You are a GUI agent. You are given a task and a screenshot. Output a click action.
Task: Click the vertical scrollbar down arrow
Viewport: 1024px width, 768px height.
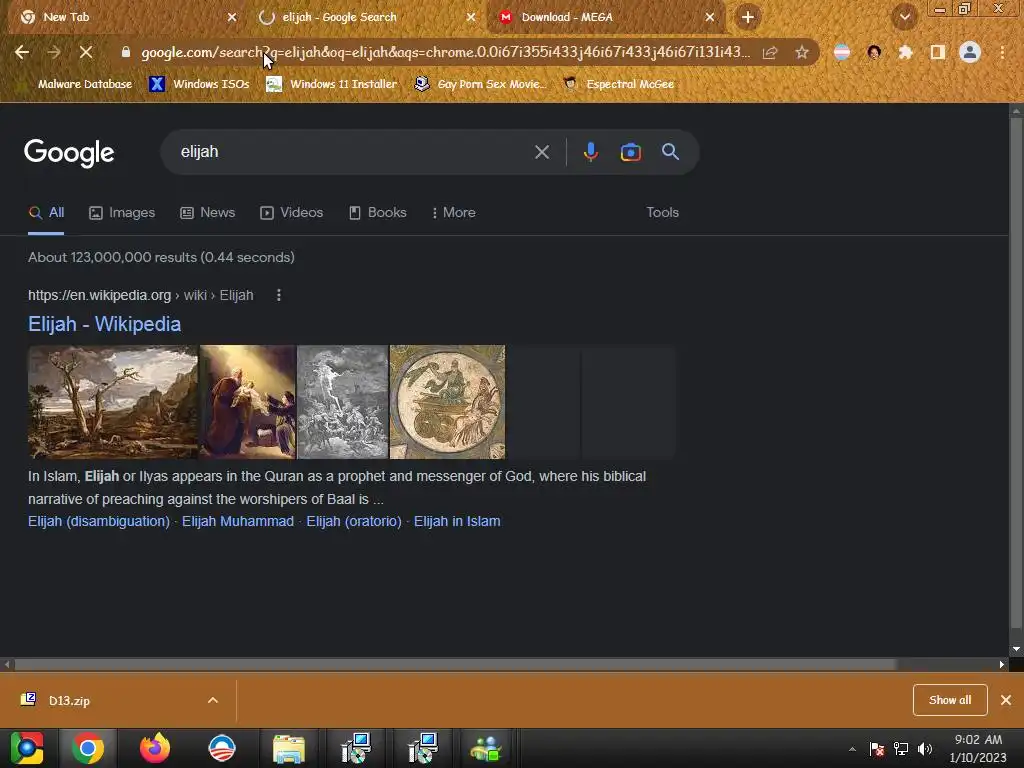(x=1016, y=649)
